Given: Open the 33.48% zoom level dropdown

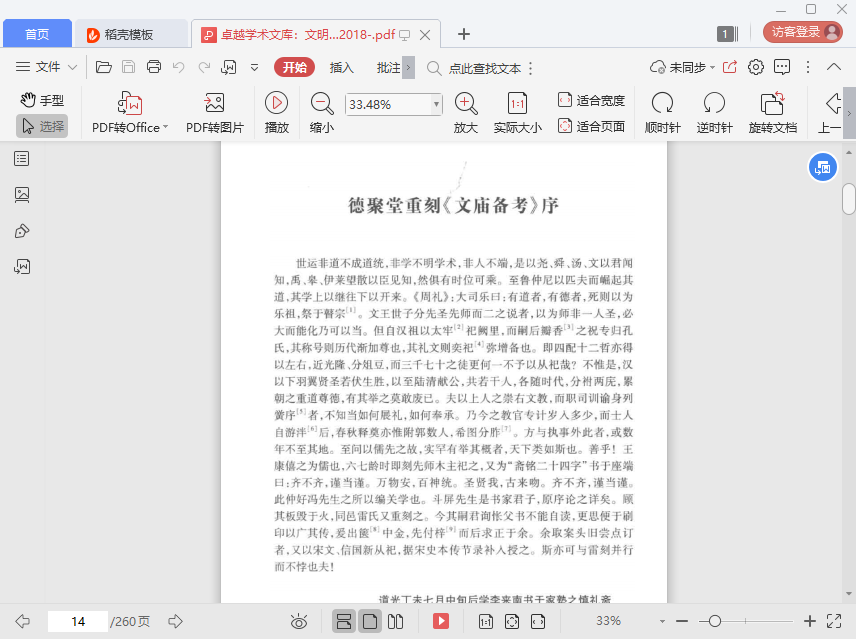Looking at the screenshot, I should [x=436, y=104].
